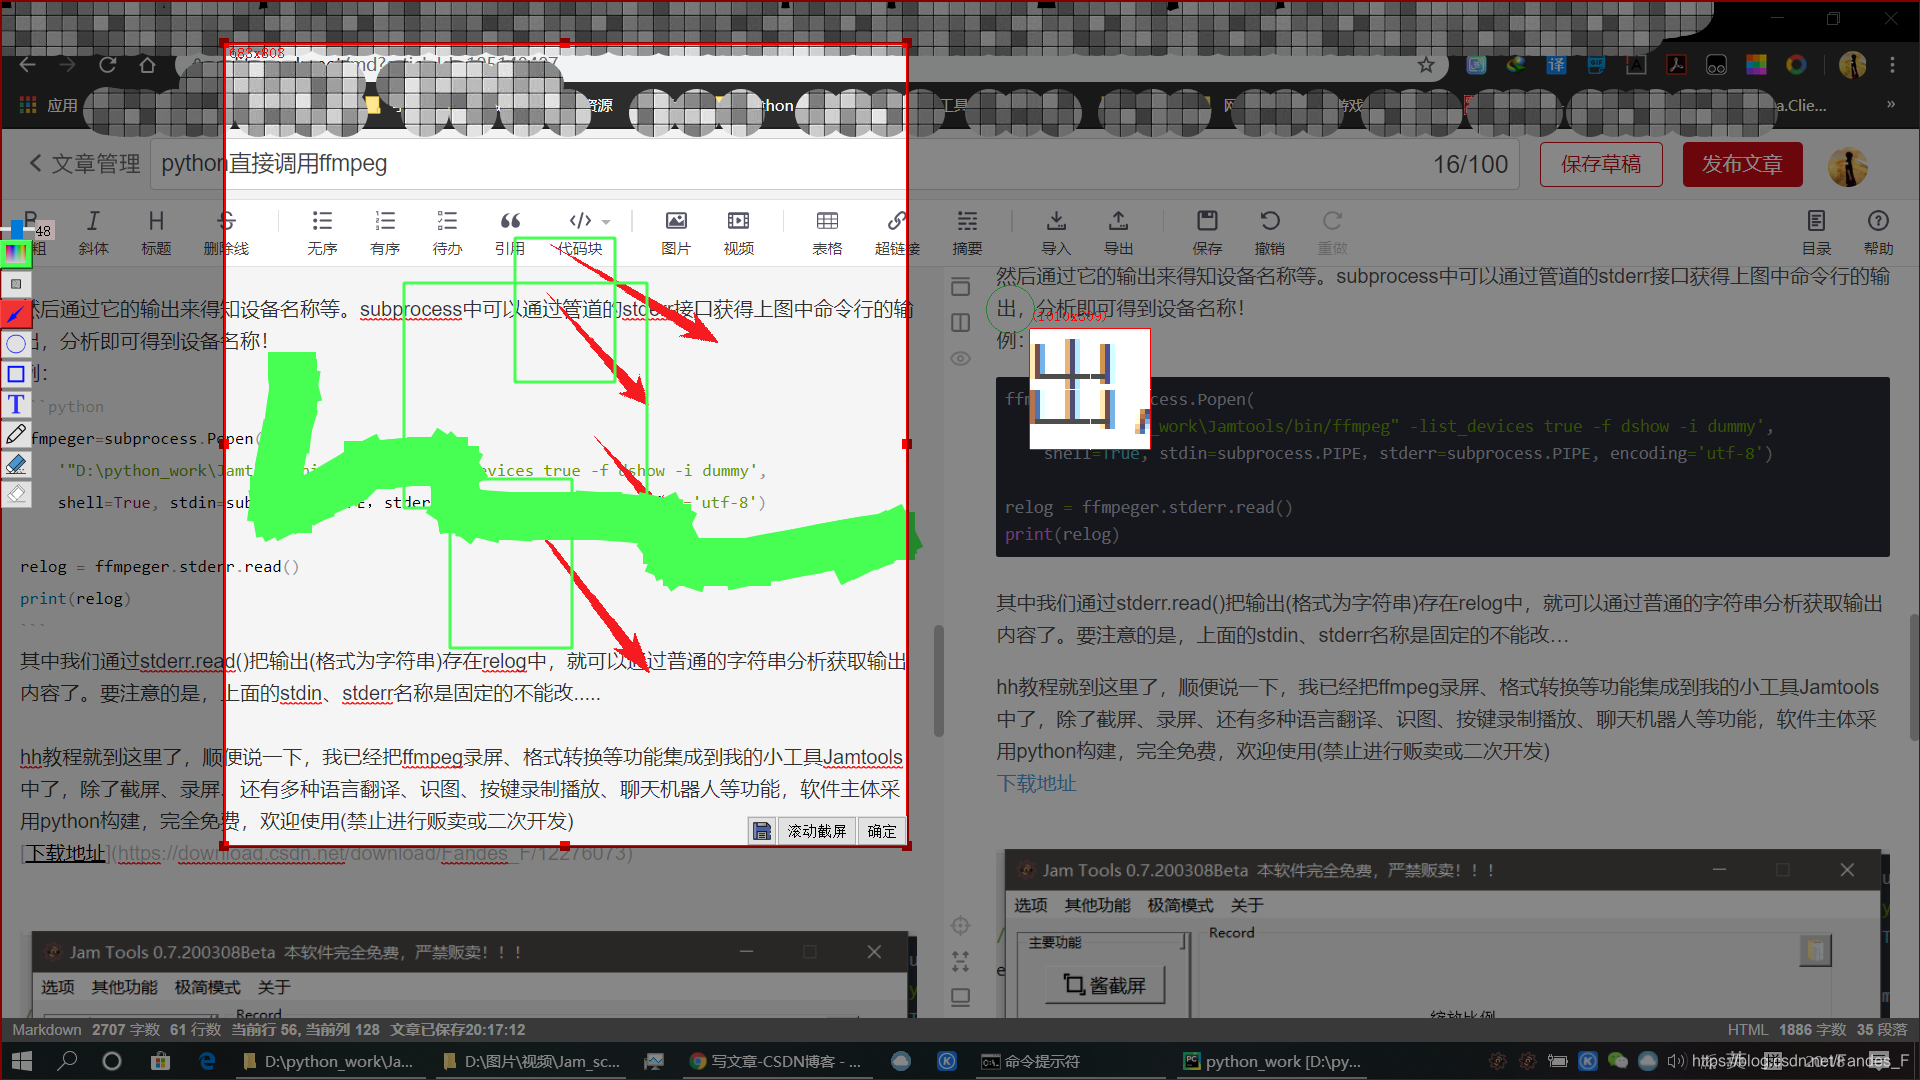Select the circle shape tool

[16, 344]
